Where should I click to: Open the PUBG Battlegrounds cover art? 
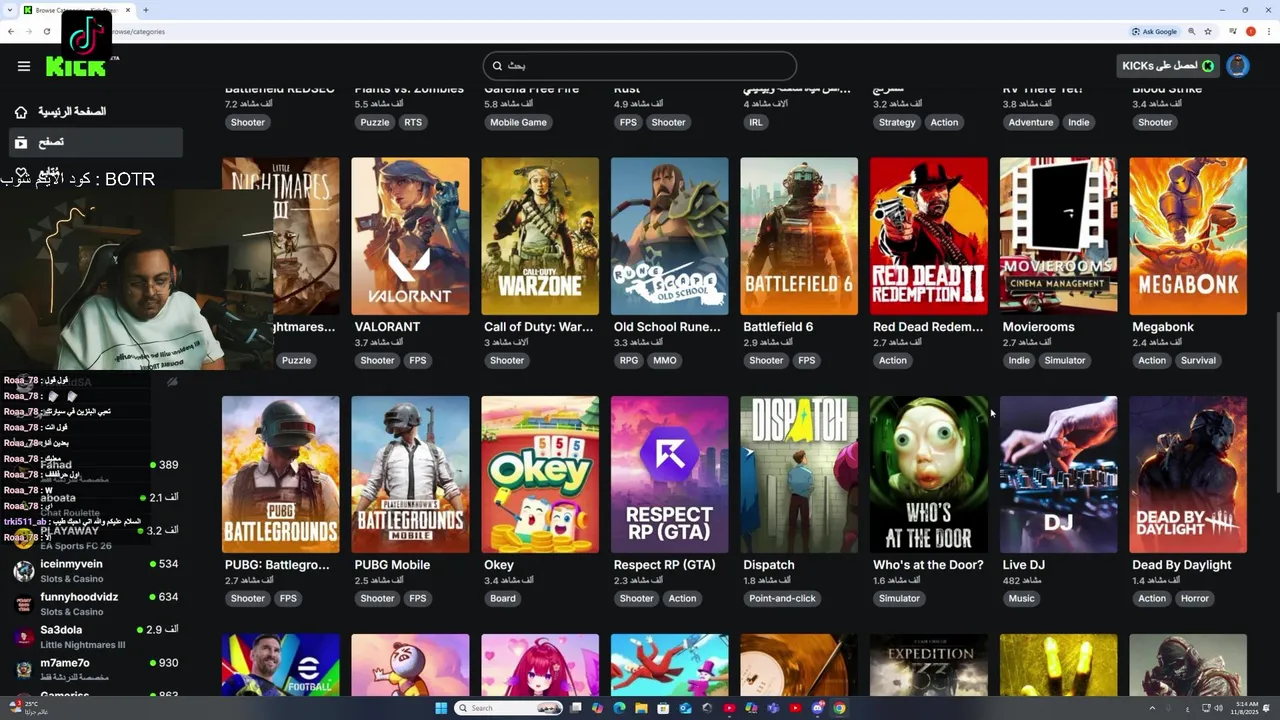tap(281, 474)
